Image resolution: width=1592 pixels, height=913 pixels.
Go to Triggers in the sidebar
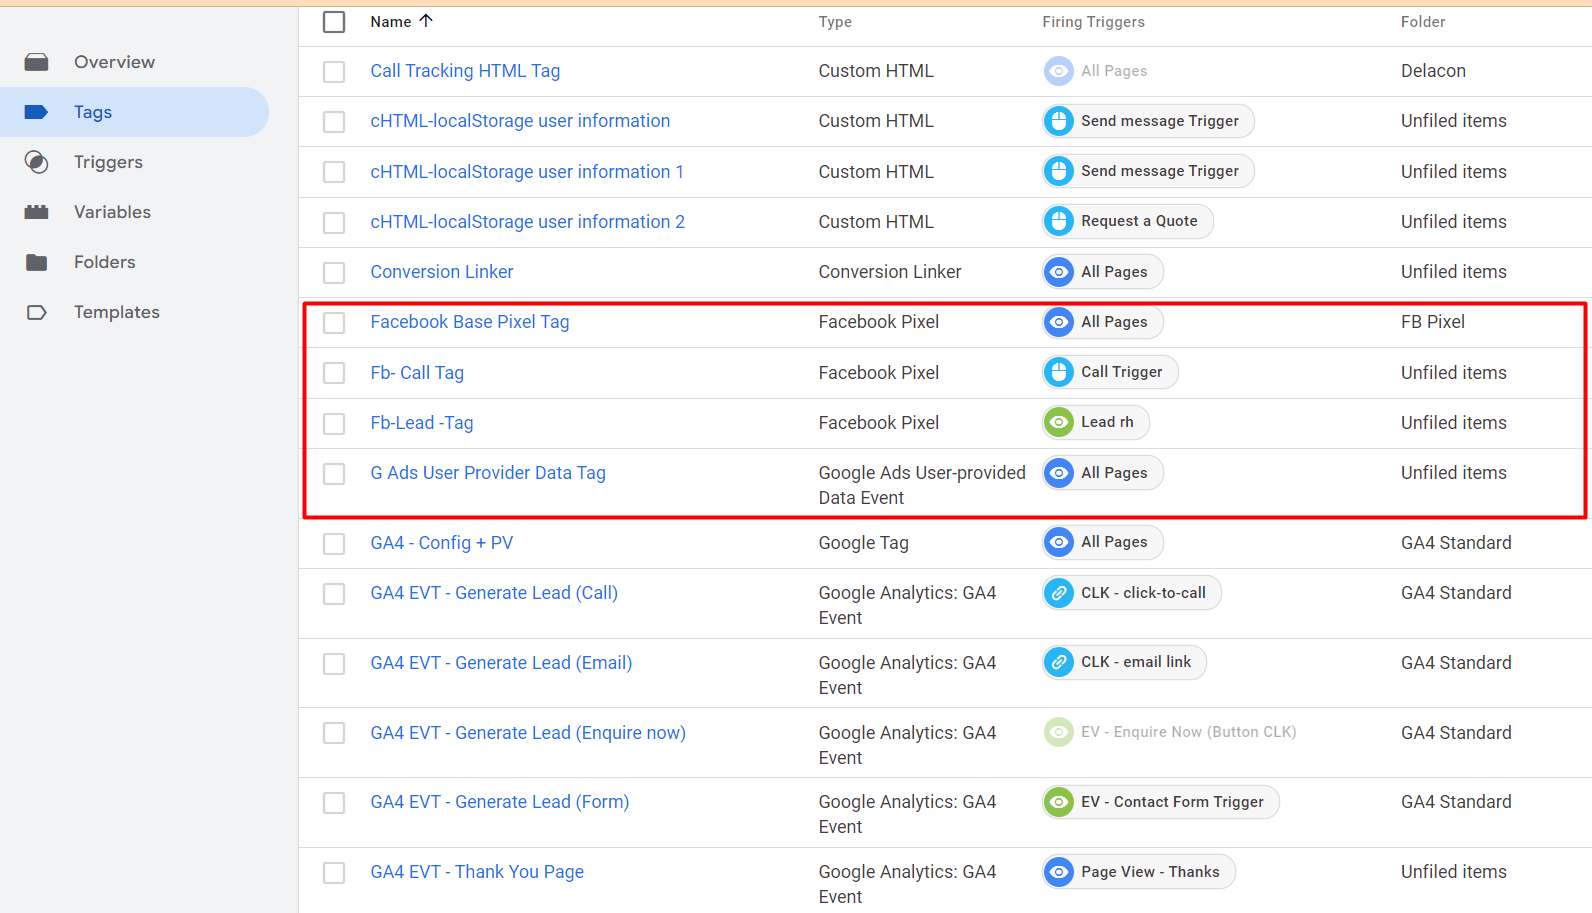point(134,162)
